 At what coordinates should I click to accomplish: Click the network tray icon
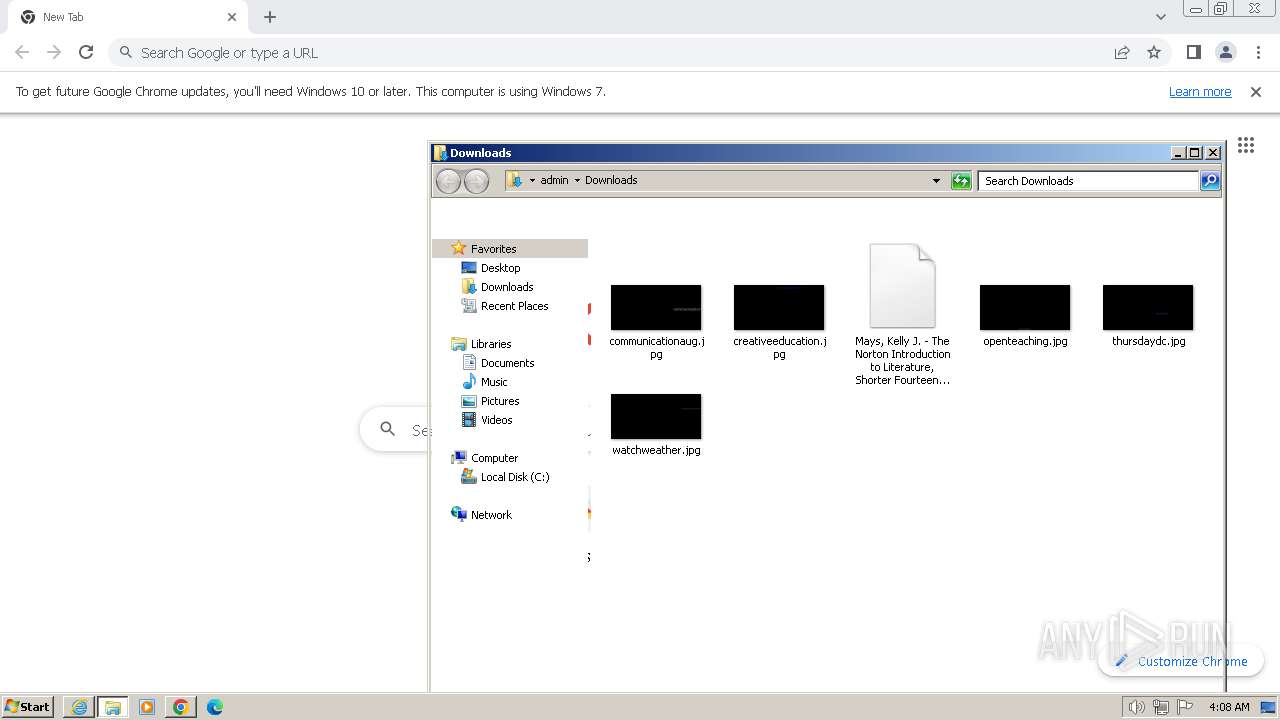[x=1161, y=707]
